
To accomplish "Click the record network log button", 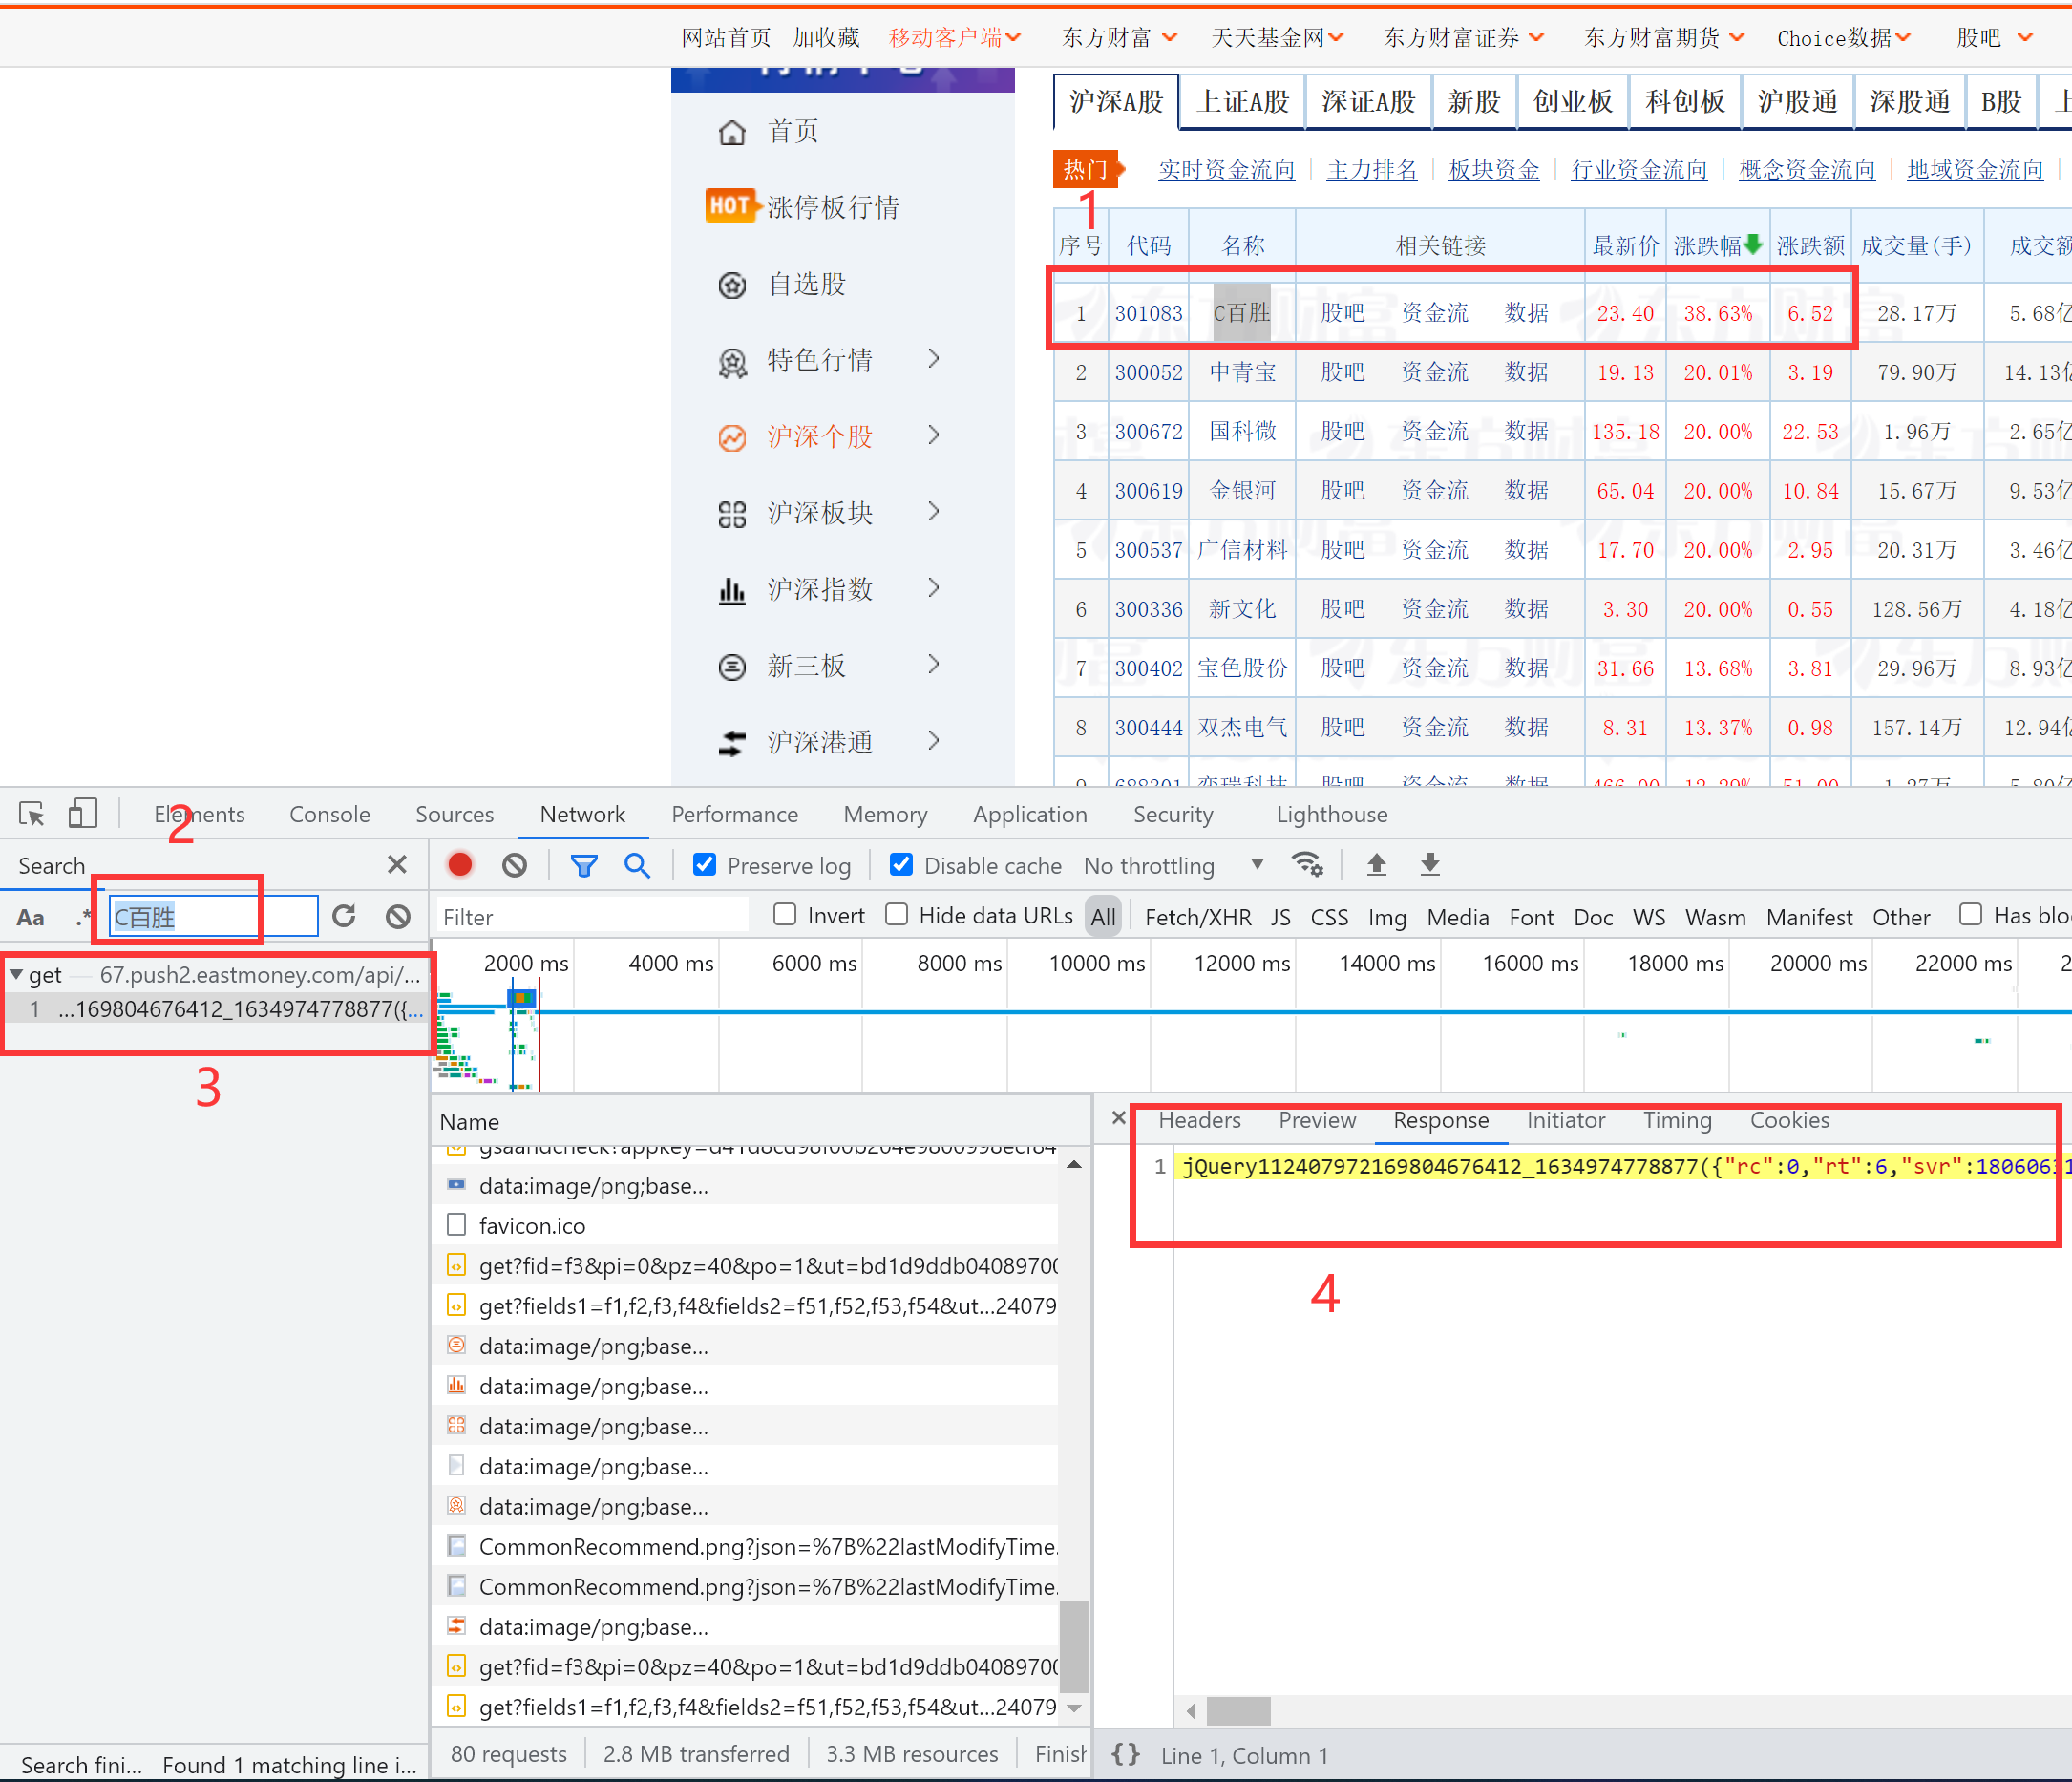I will pos(460,865).
